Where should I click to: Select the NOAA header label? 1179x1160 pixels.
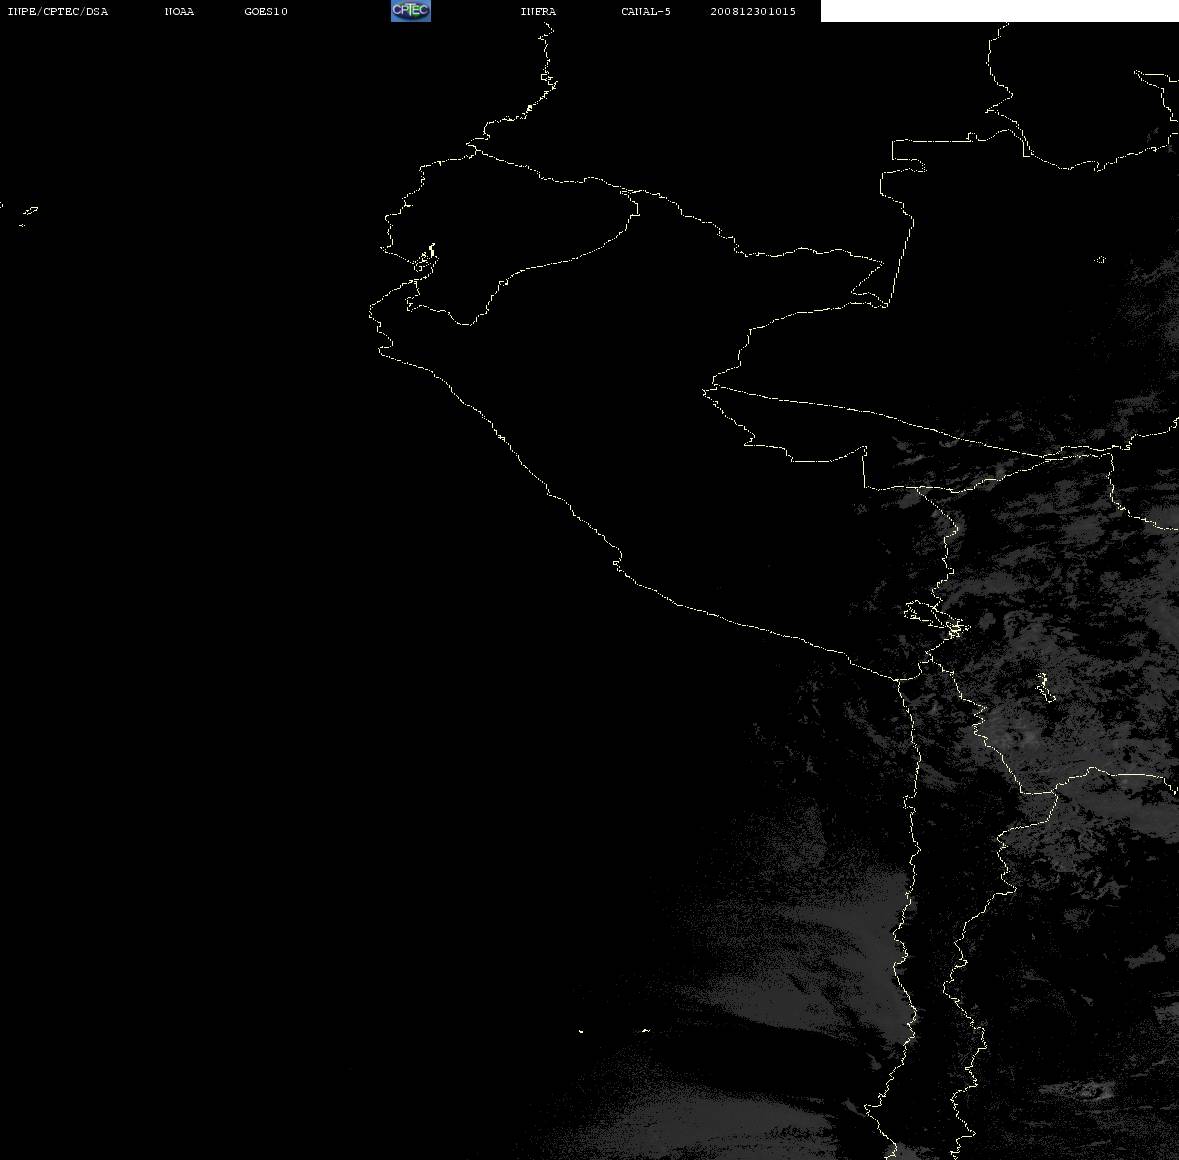pyautogui.click(x=179, y=11)
